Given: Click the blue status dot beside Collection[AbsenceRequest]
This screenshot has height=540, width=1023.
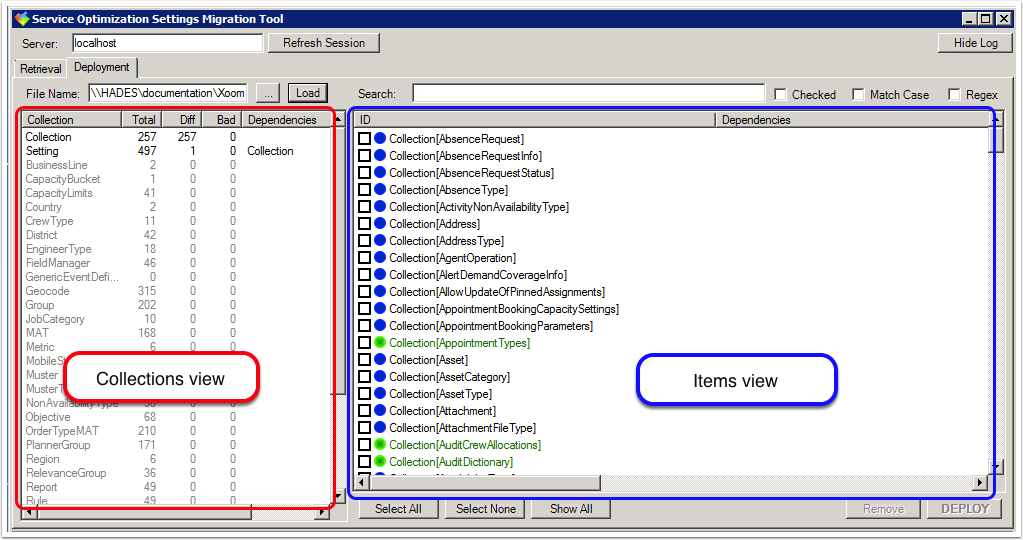Looking at the screenshot, I should [x=380, y=139].
